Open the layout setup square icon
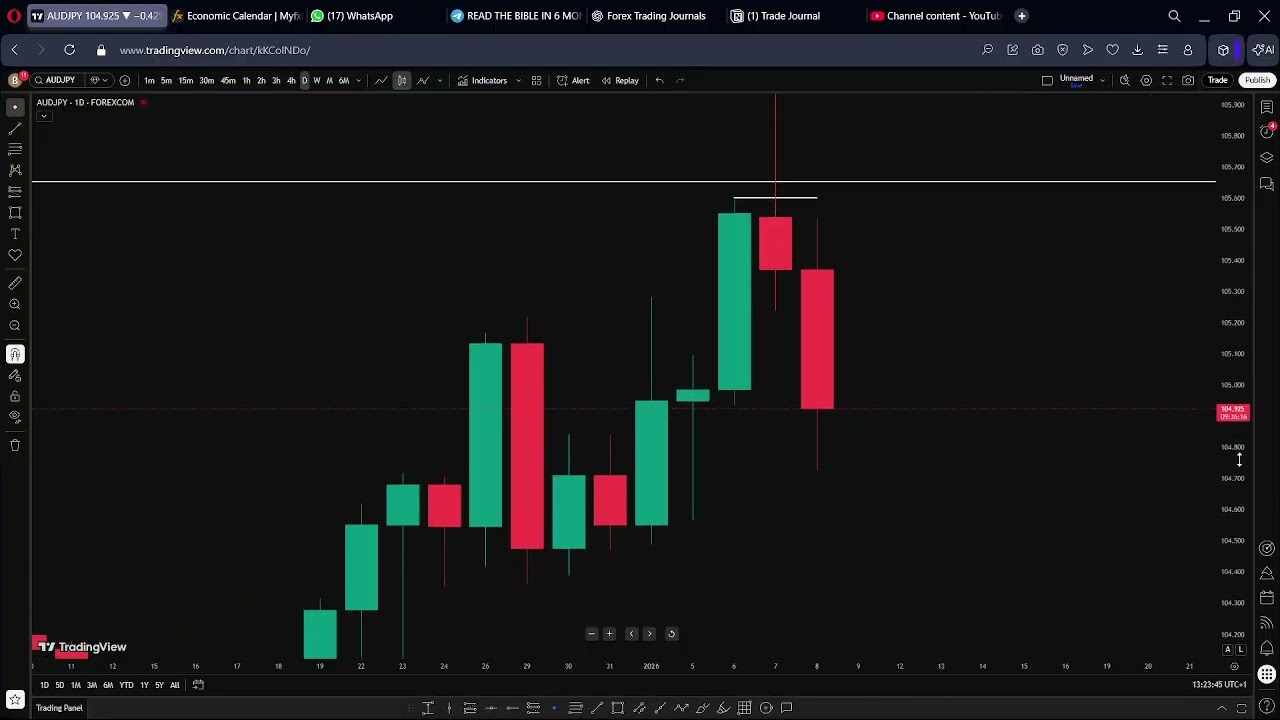This screenshot has width=1280, height=720. click(x=1047, y=80)
